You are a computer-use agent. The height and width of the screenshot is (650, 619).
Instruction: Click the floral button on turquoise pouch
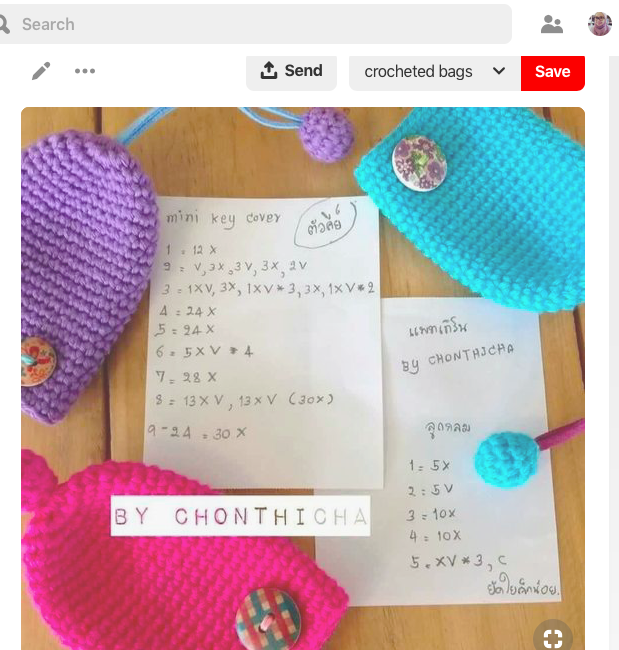point(419,163)
